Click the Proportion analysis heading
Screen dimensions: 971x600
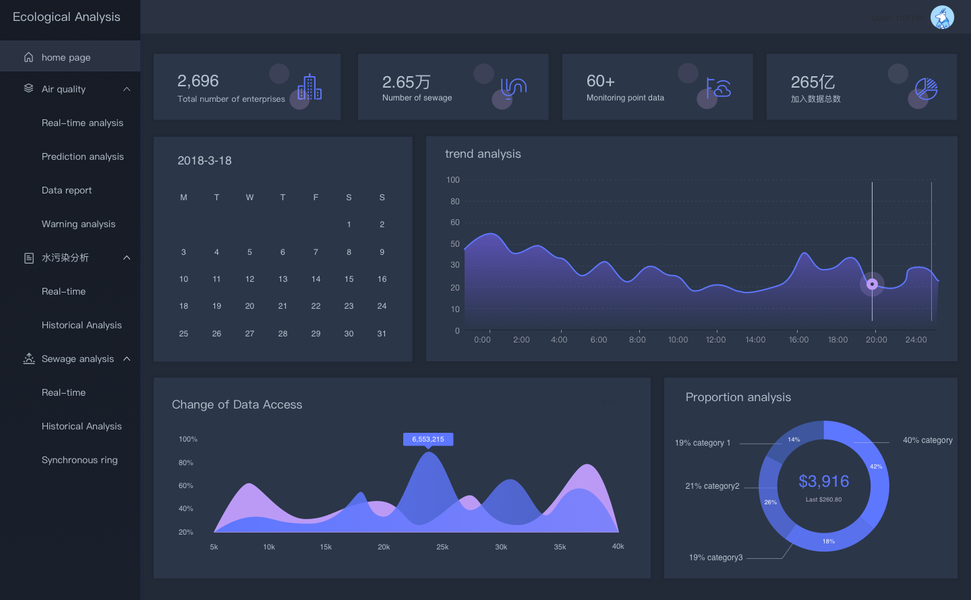tap(738, 397)
